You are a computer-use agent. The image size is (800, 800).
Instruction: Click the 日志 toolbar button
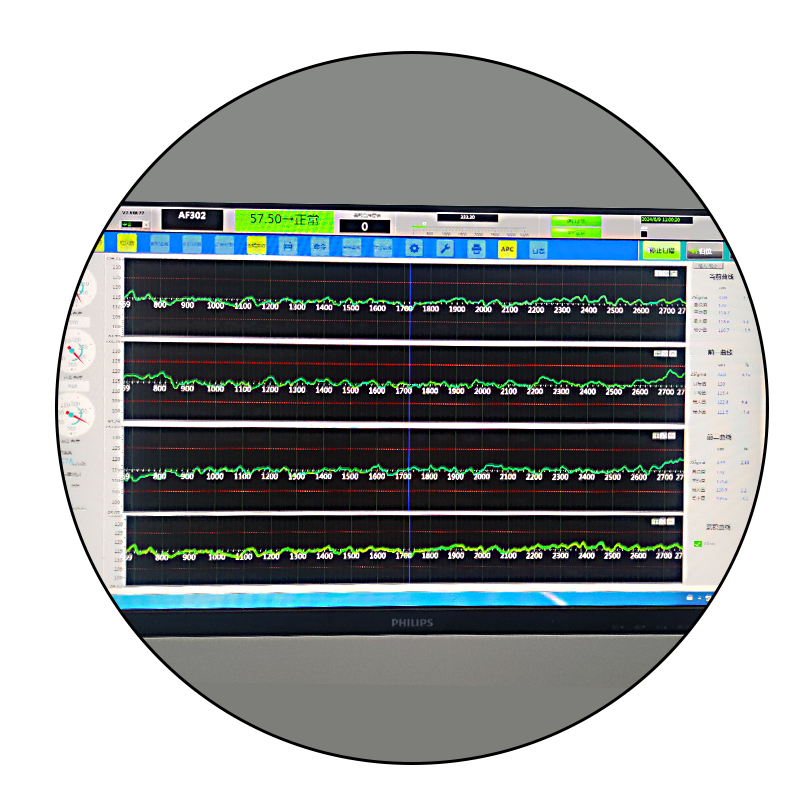click(x=539, y=249)
